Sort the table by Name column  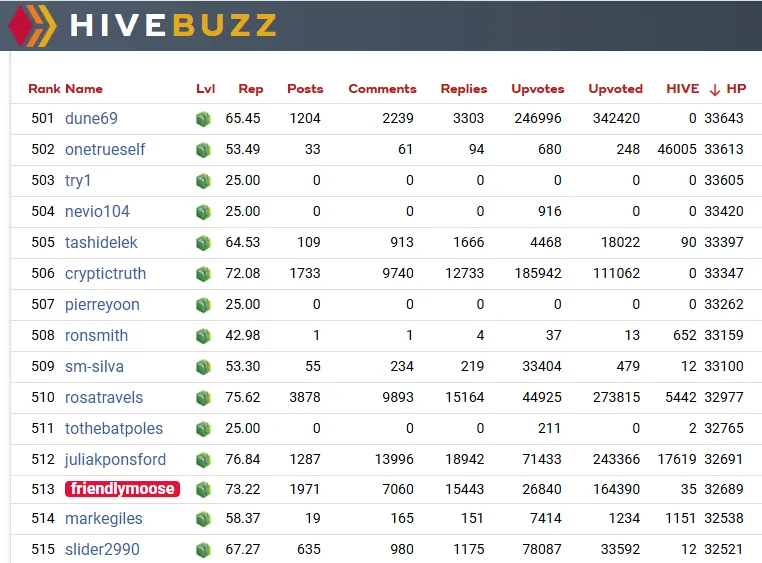tap(84, 89)
